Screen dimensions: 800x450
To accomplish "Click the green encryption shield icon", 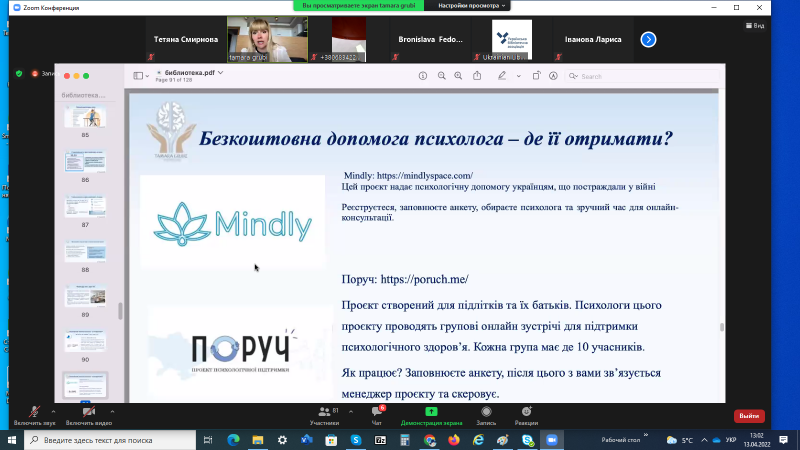I will 19,74.
